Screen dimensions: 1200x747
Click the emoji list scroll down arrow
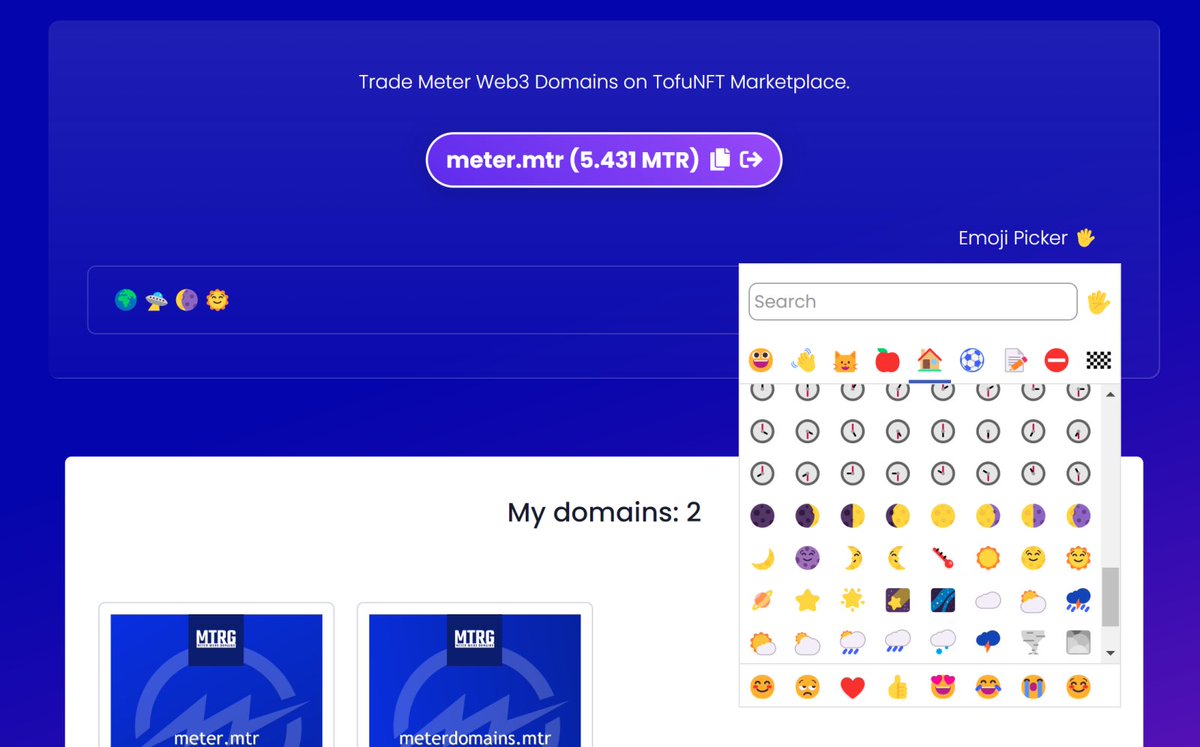point(1110,654)
